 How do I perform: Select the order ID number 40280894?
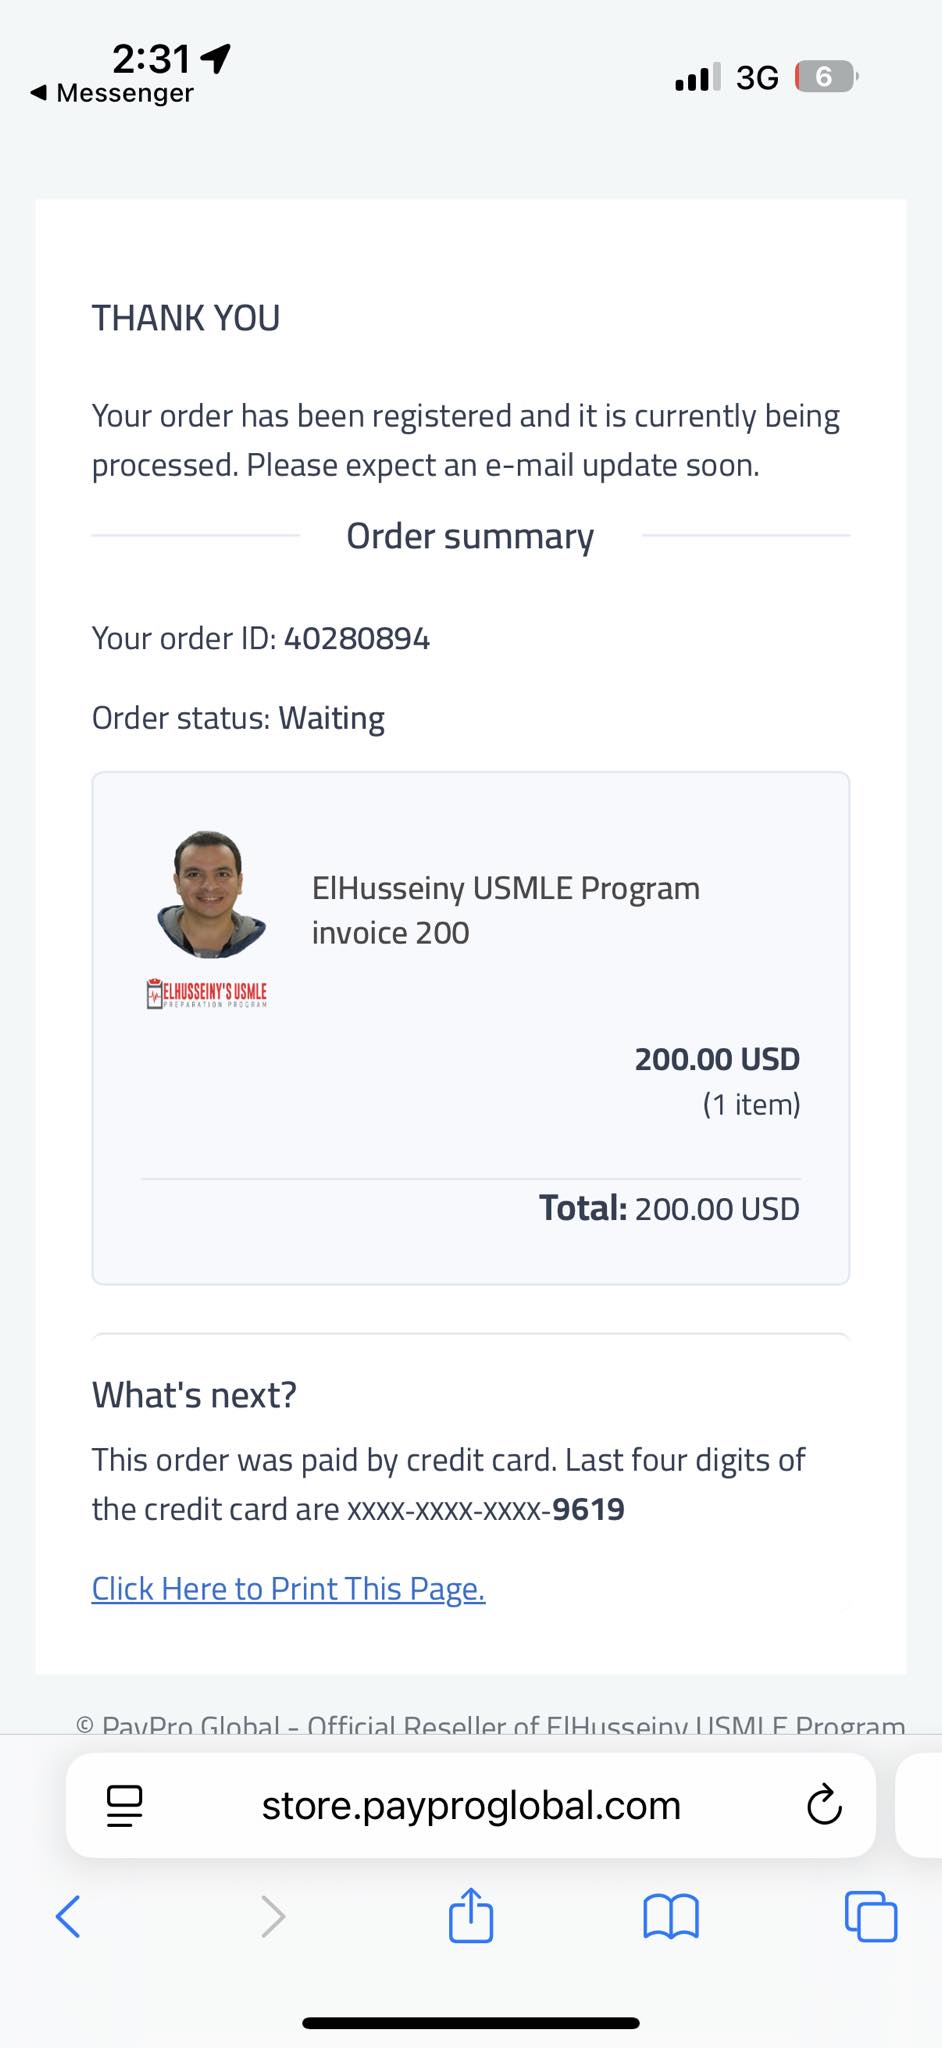pyautogui.click(x=357, y=638)
